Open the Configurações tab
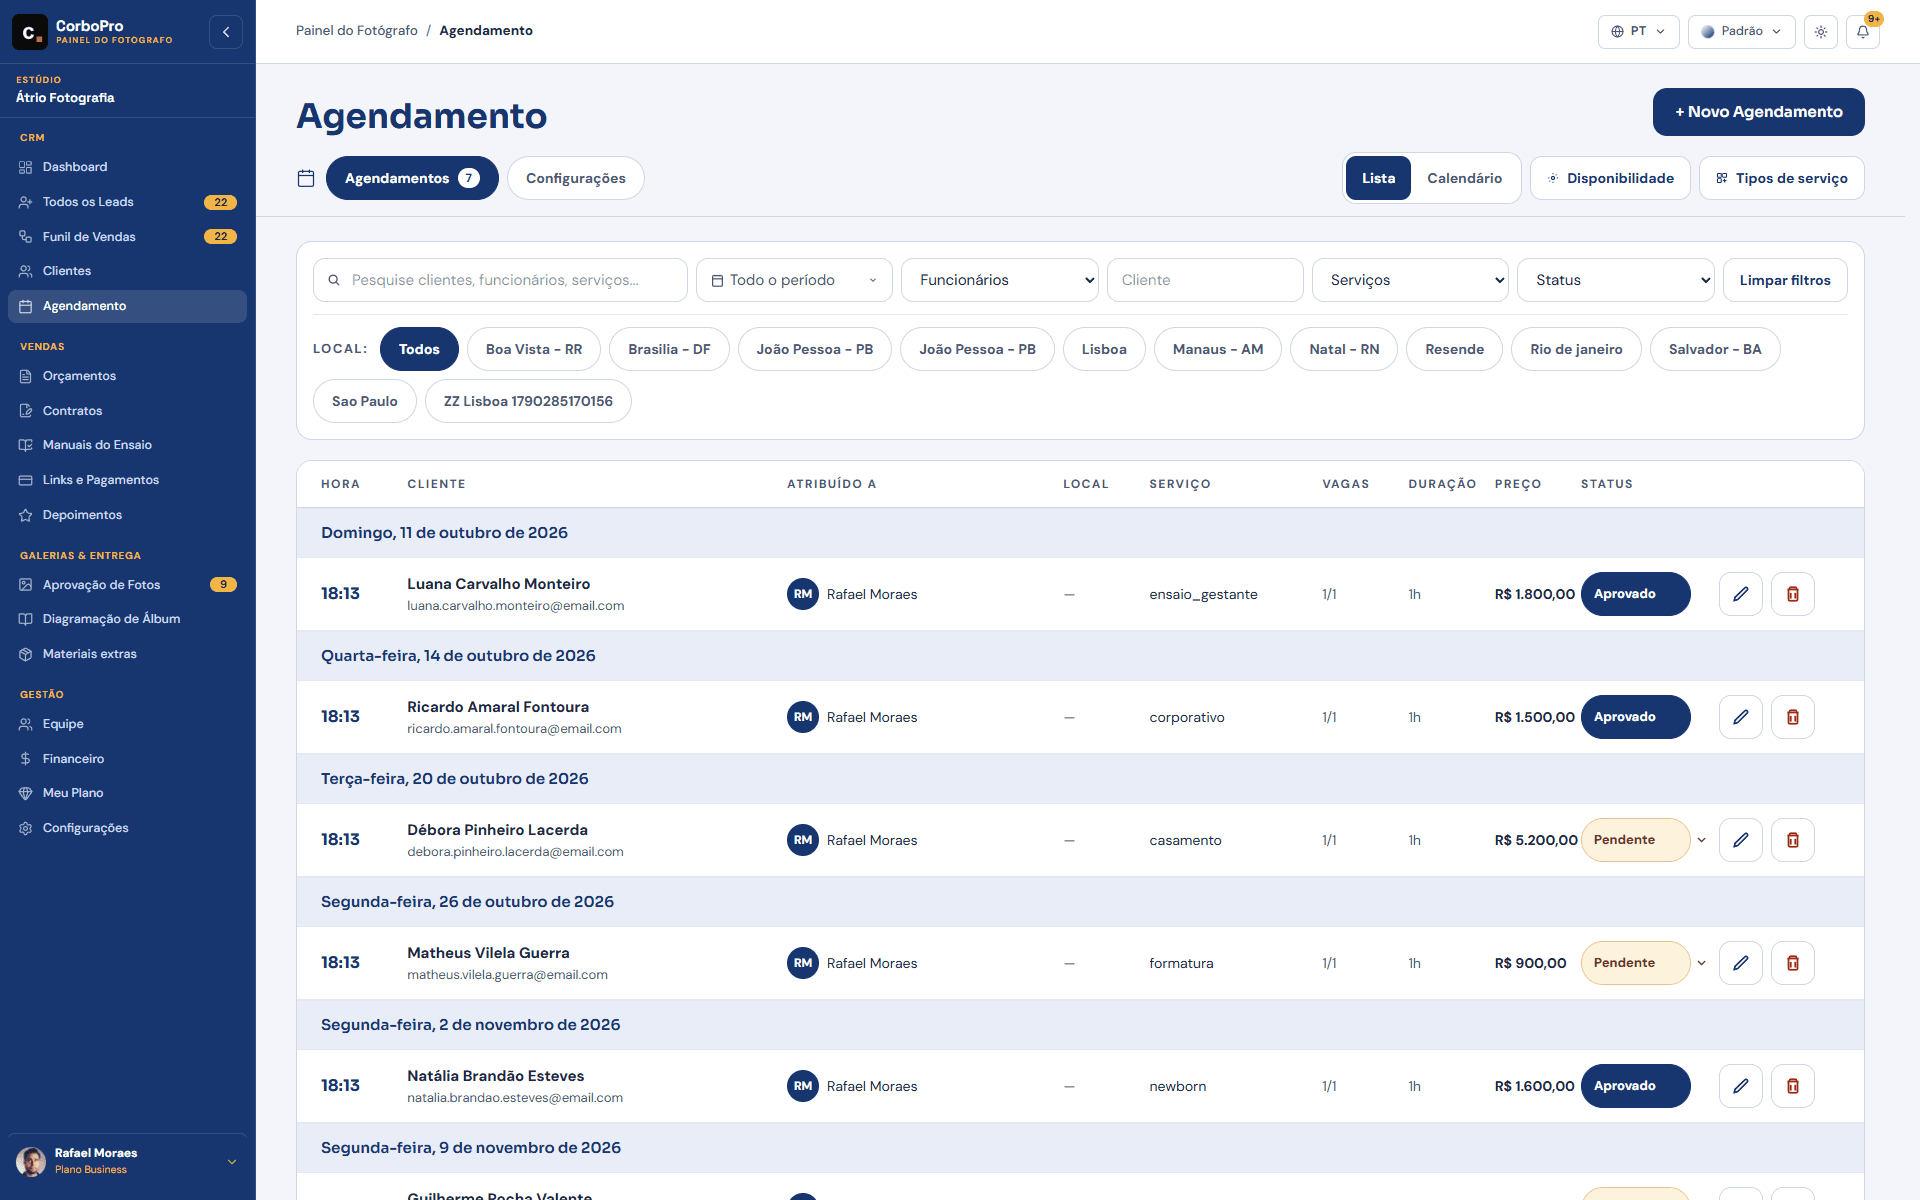1920x1200 pixels. click(x=576, y=178)
